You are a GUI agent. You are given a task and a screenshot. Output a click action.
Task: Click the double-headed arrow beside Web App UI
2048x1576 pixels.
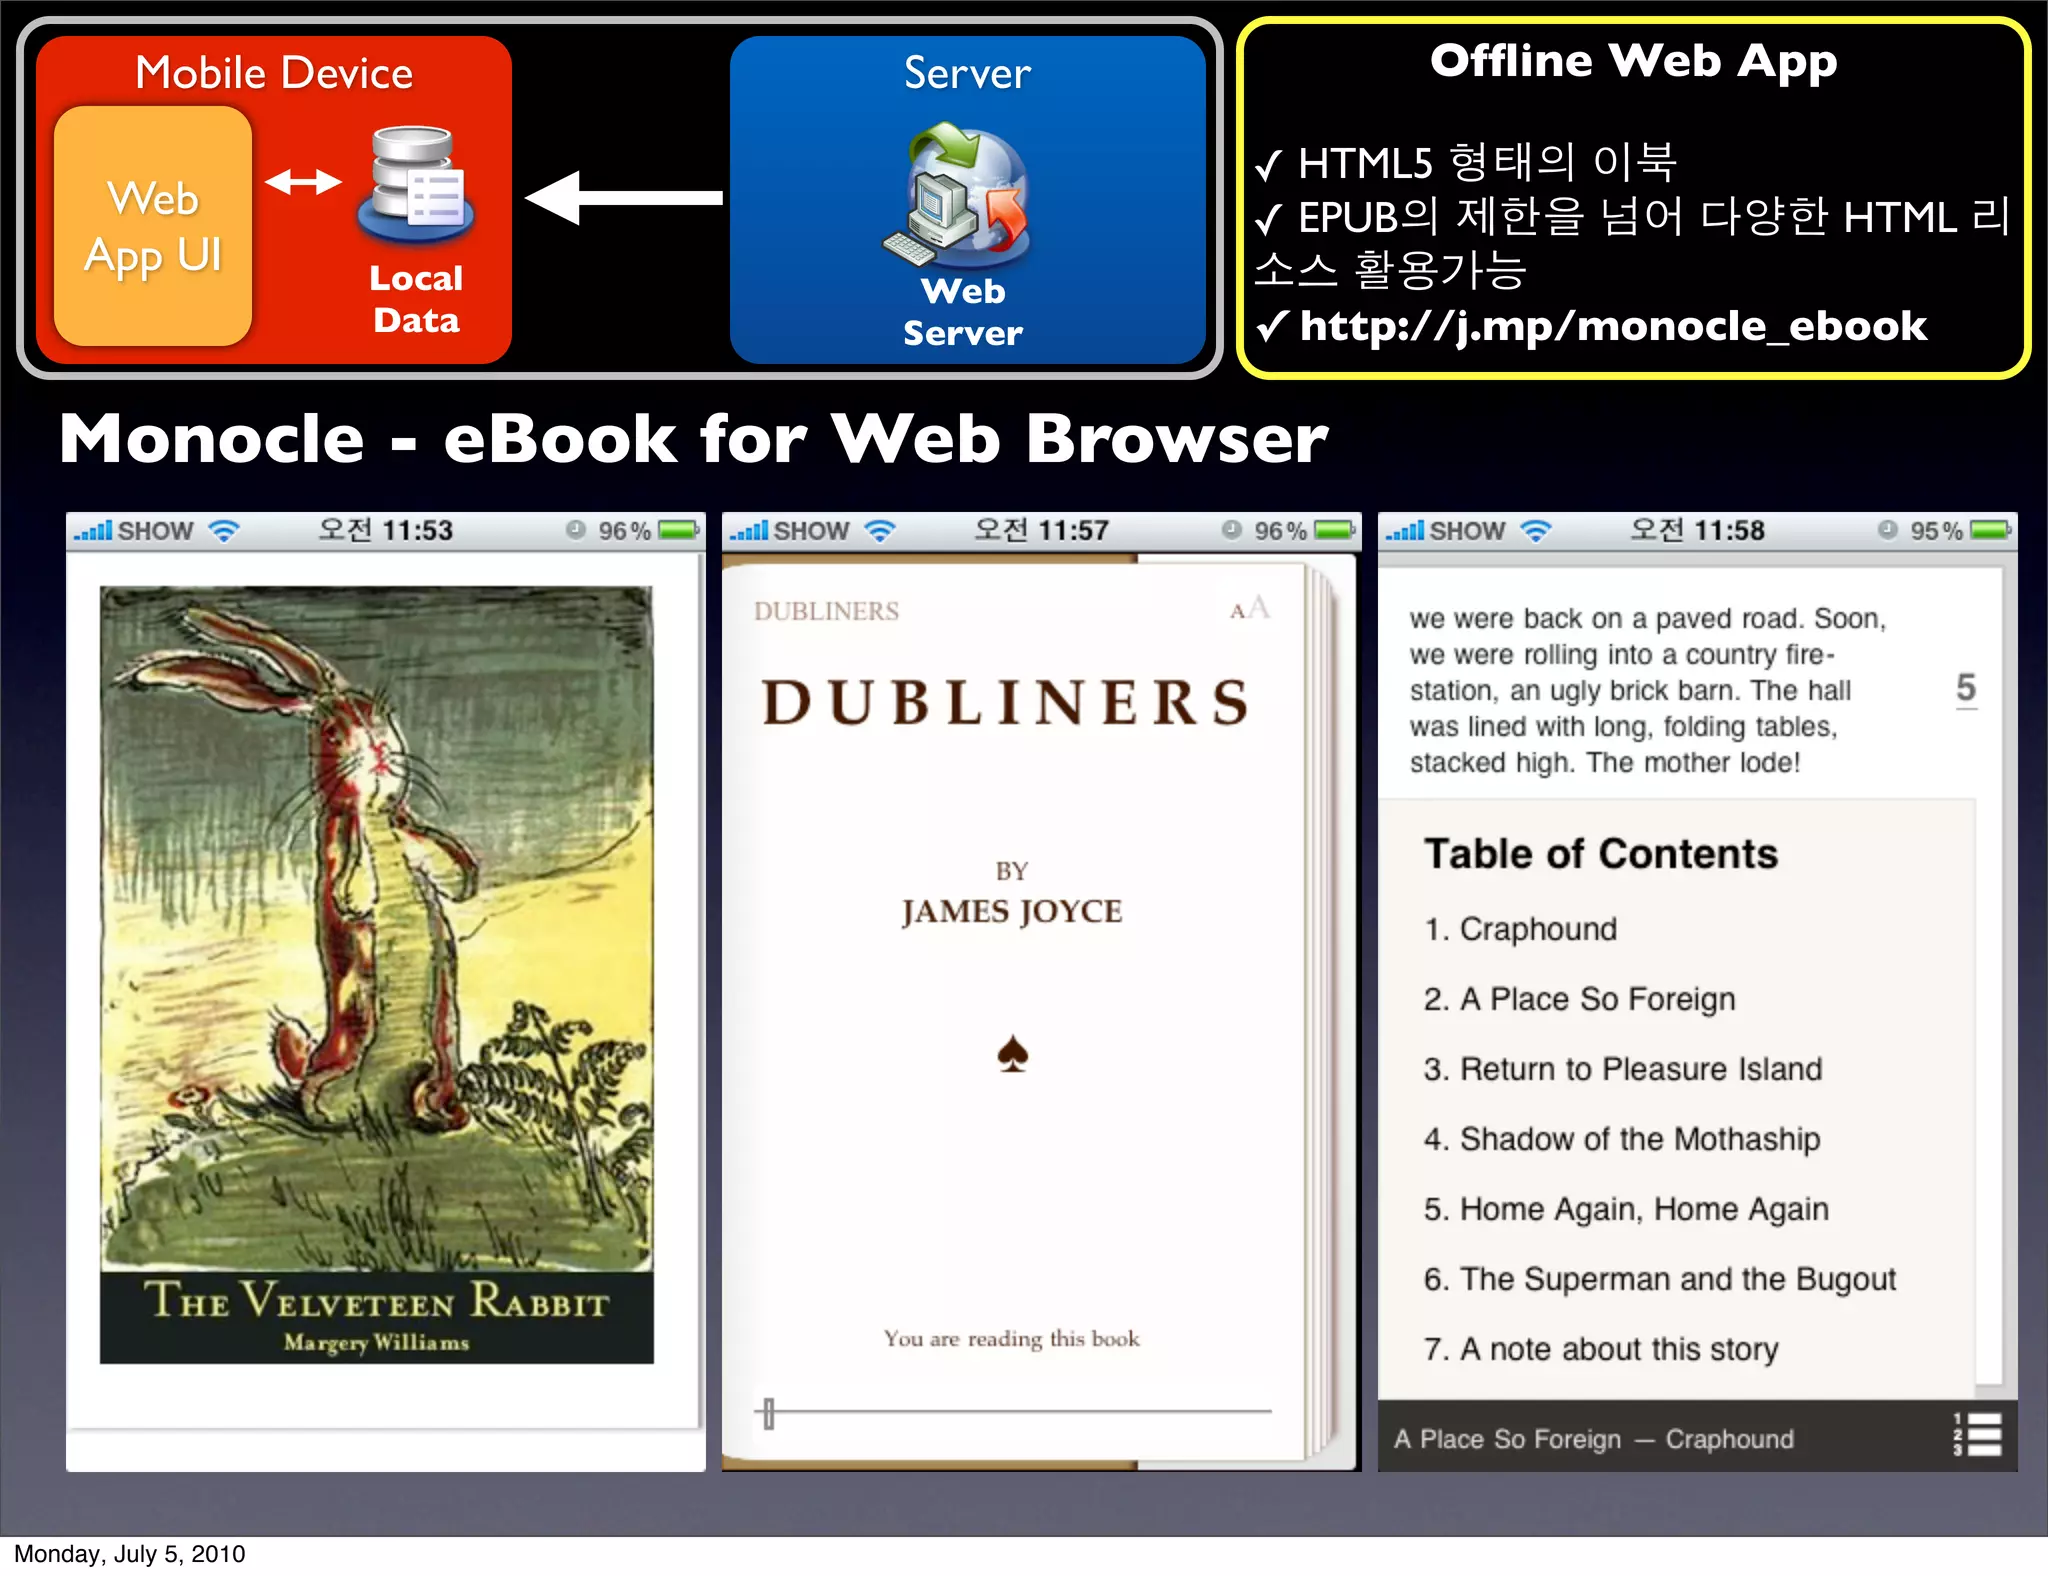(x=303, y=182)
